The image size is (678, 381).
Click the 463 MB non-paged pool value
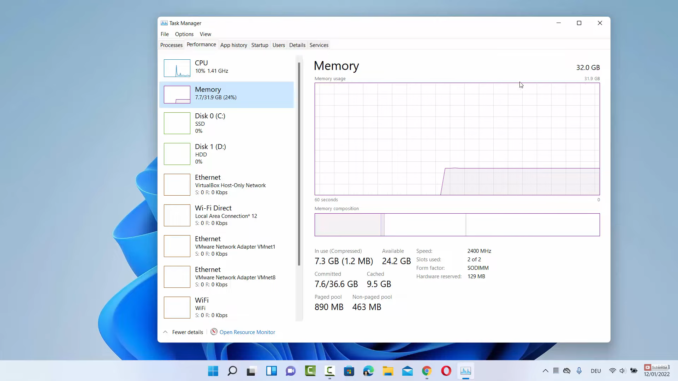point(367,307)
